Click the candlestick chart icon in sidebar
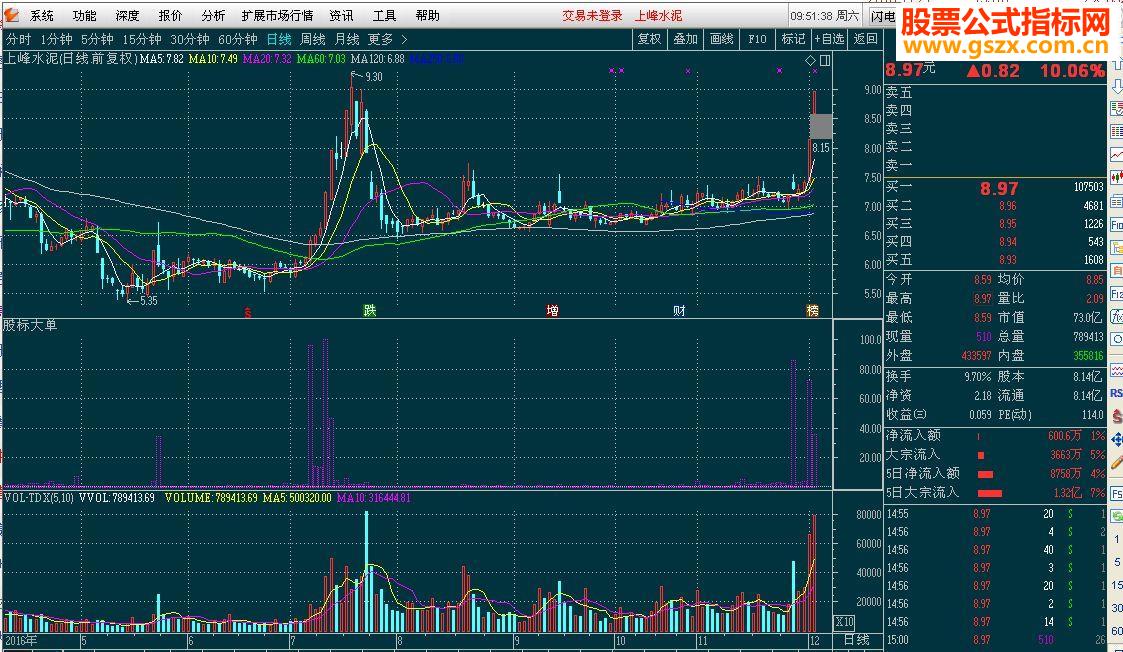The width and height of the screenshot is (1123, 652). coord(1117,177)
